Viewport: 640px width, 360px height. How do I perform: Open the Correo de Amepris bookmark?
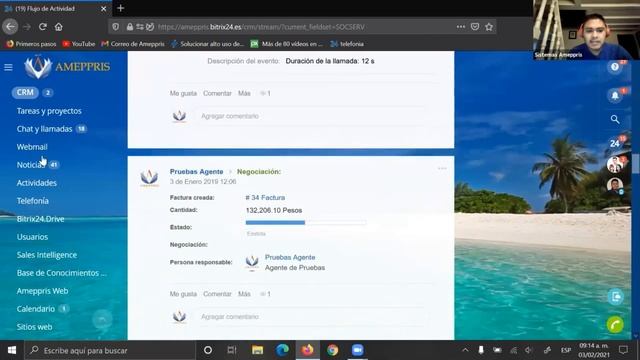tap(133, 44)
